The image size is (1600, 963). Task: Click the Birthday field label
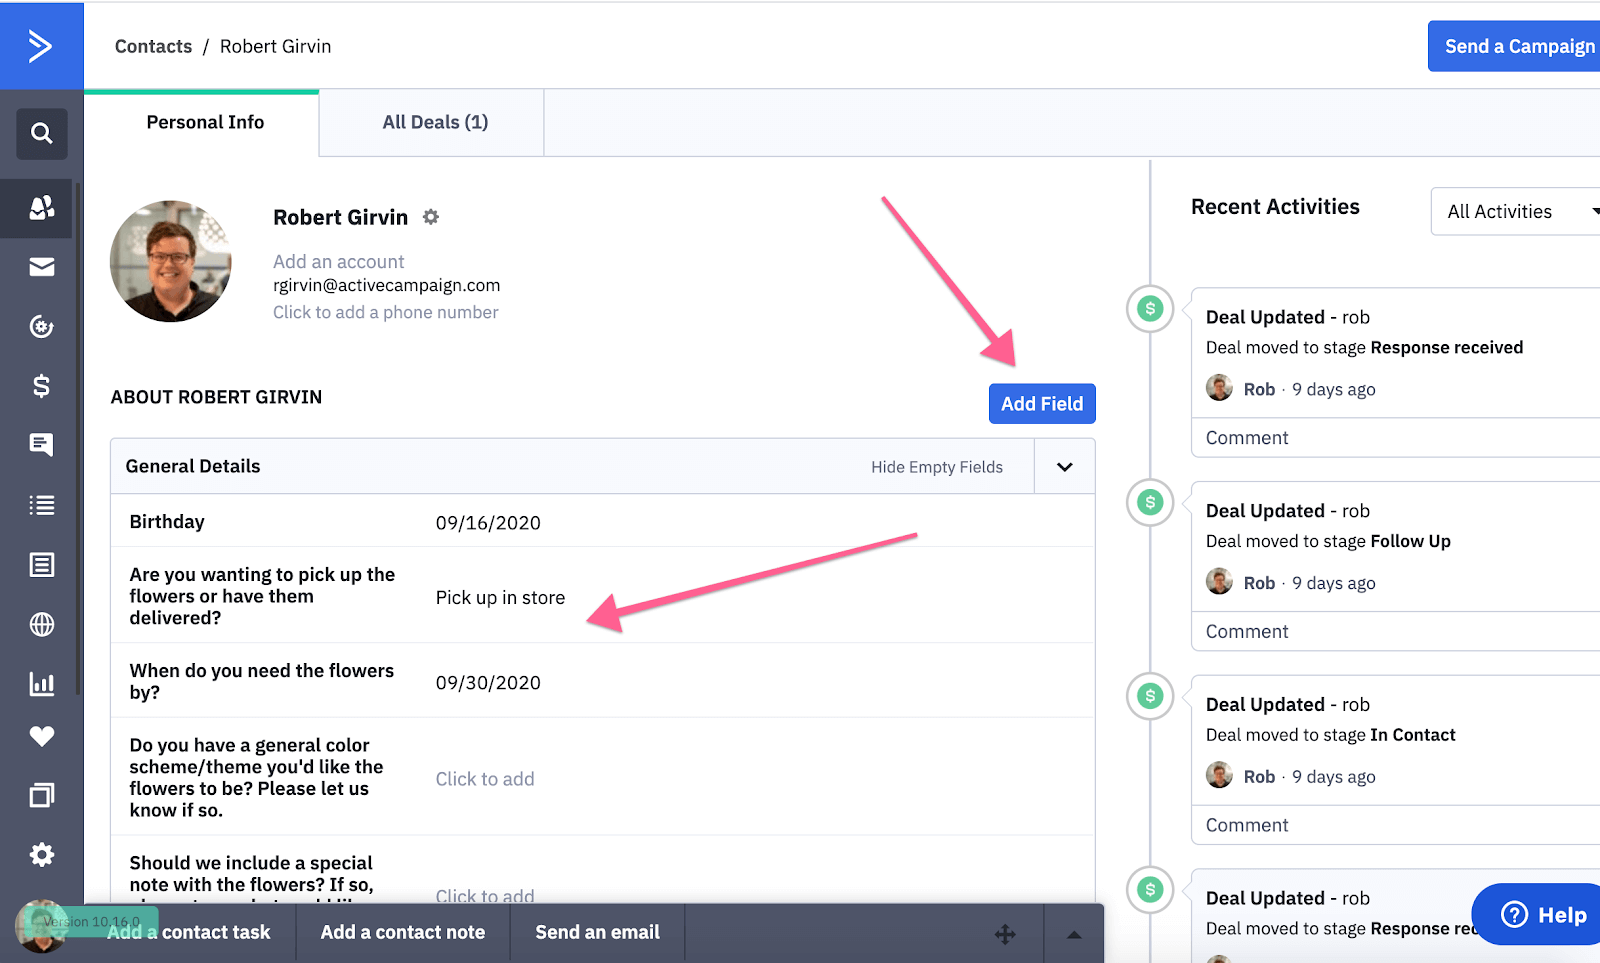coord(167,522)
